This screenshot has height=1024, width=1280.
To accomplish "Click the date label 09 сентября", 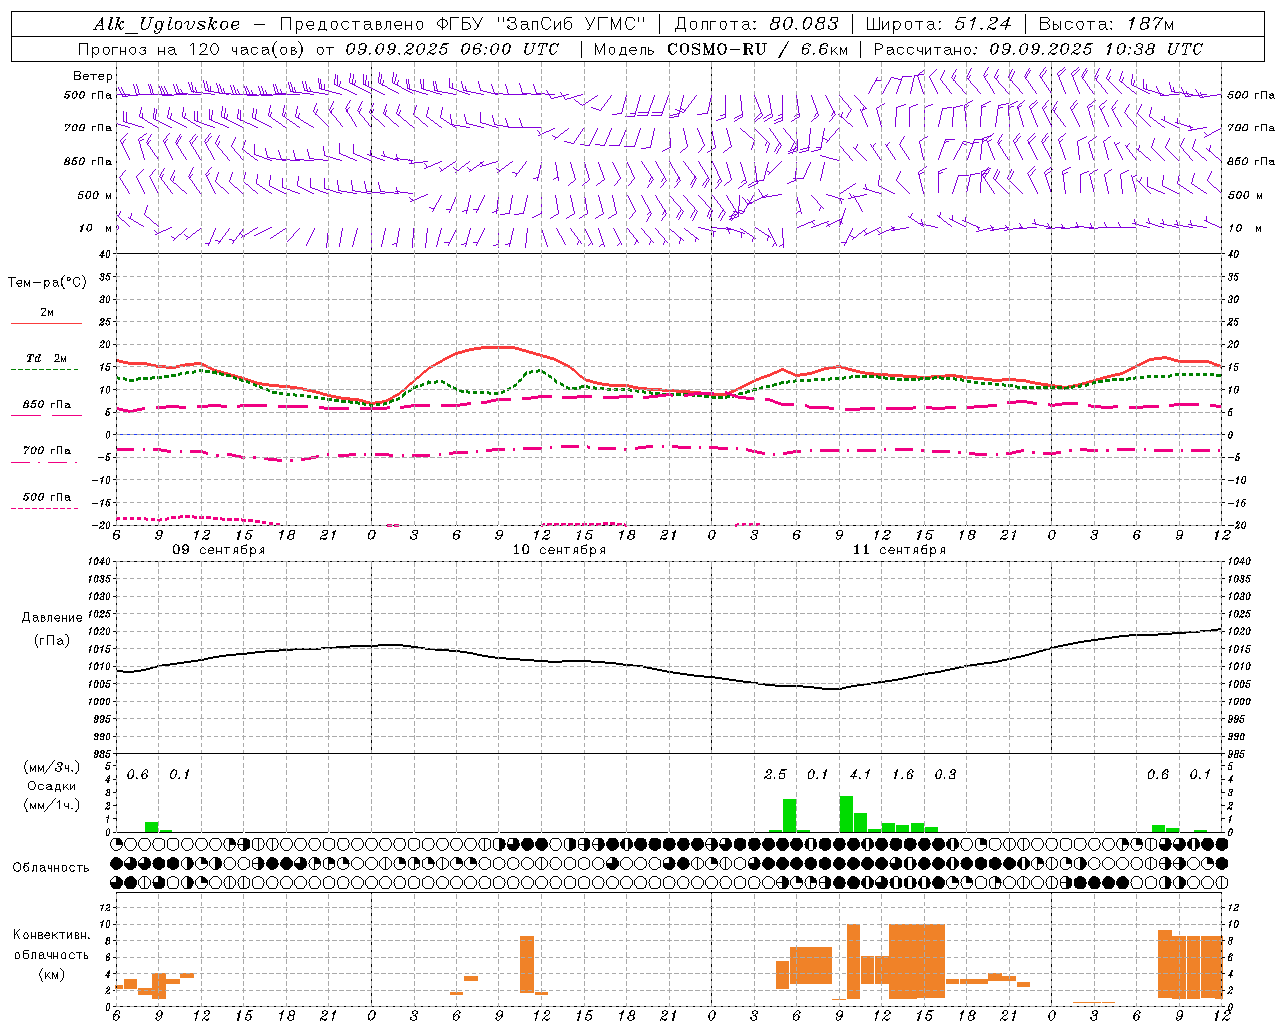I will 218,550.
